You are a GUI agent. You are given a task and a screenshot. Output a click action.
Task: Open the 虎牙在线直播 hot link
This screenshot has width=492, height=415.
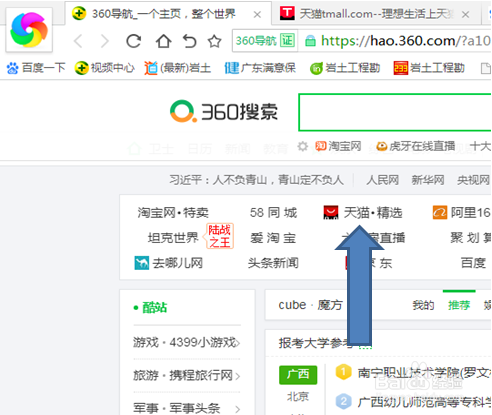[416, 146]
